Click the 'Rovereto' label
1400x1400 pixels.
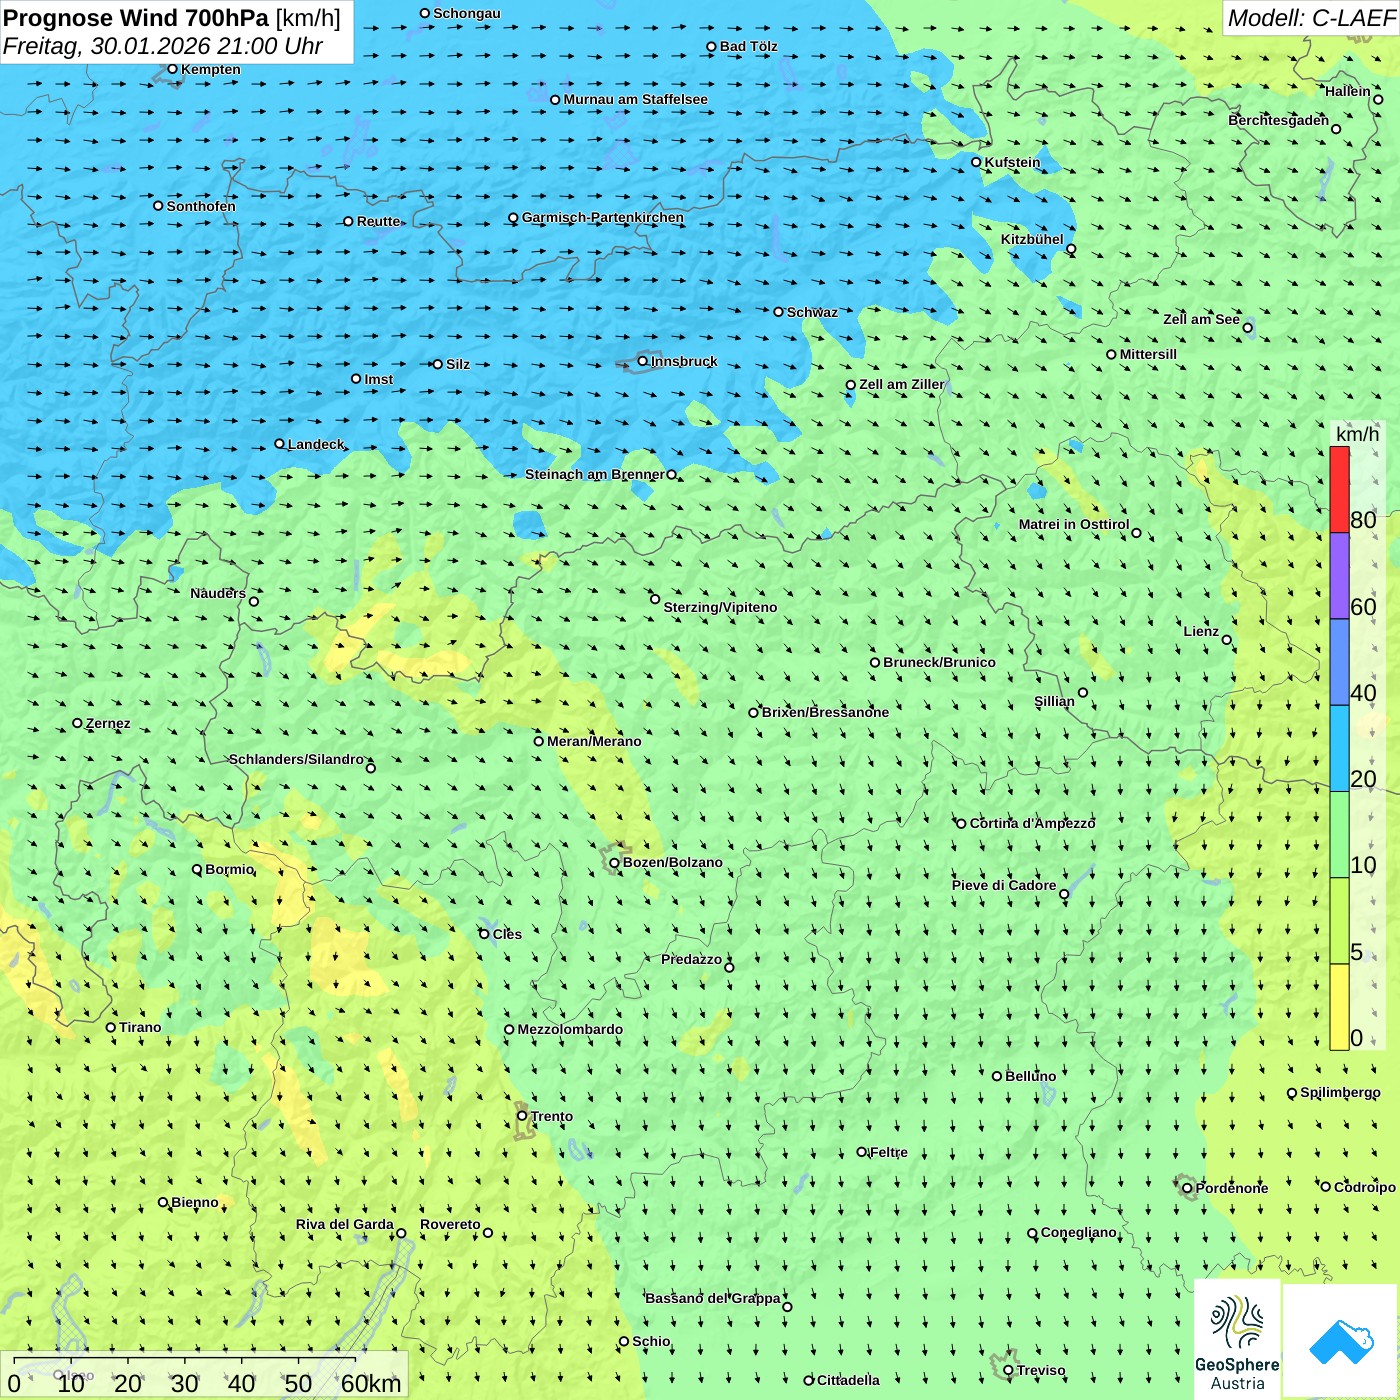point(450,1224)
